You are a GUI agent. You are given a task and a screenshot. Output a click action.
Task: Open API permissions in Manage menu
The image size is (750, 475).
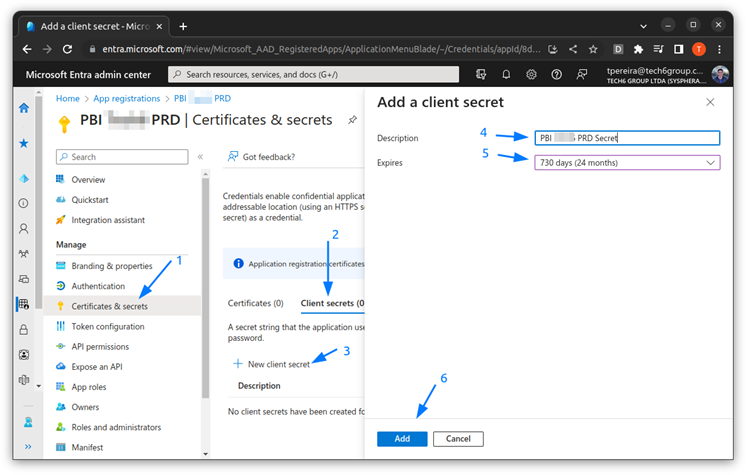click(x=100, y=347)
